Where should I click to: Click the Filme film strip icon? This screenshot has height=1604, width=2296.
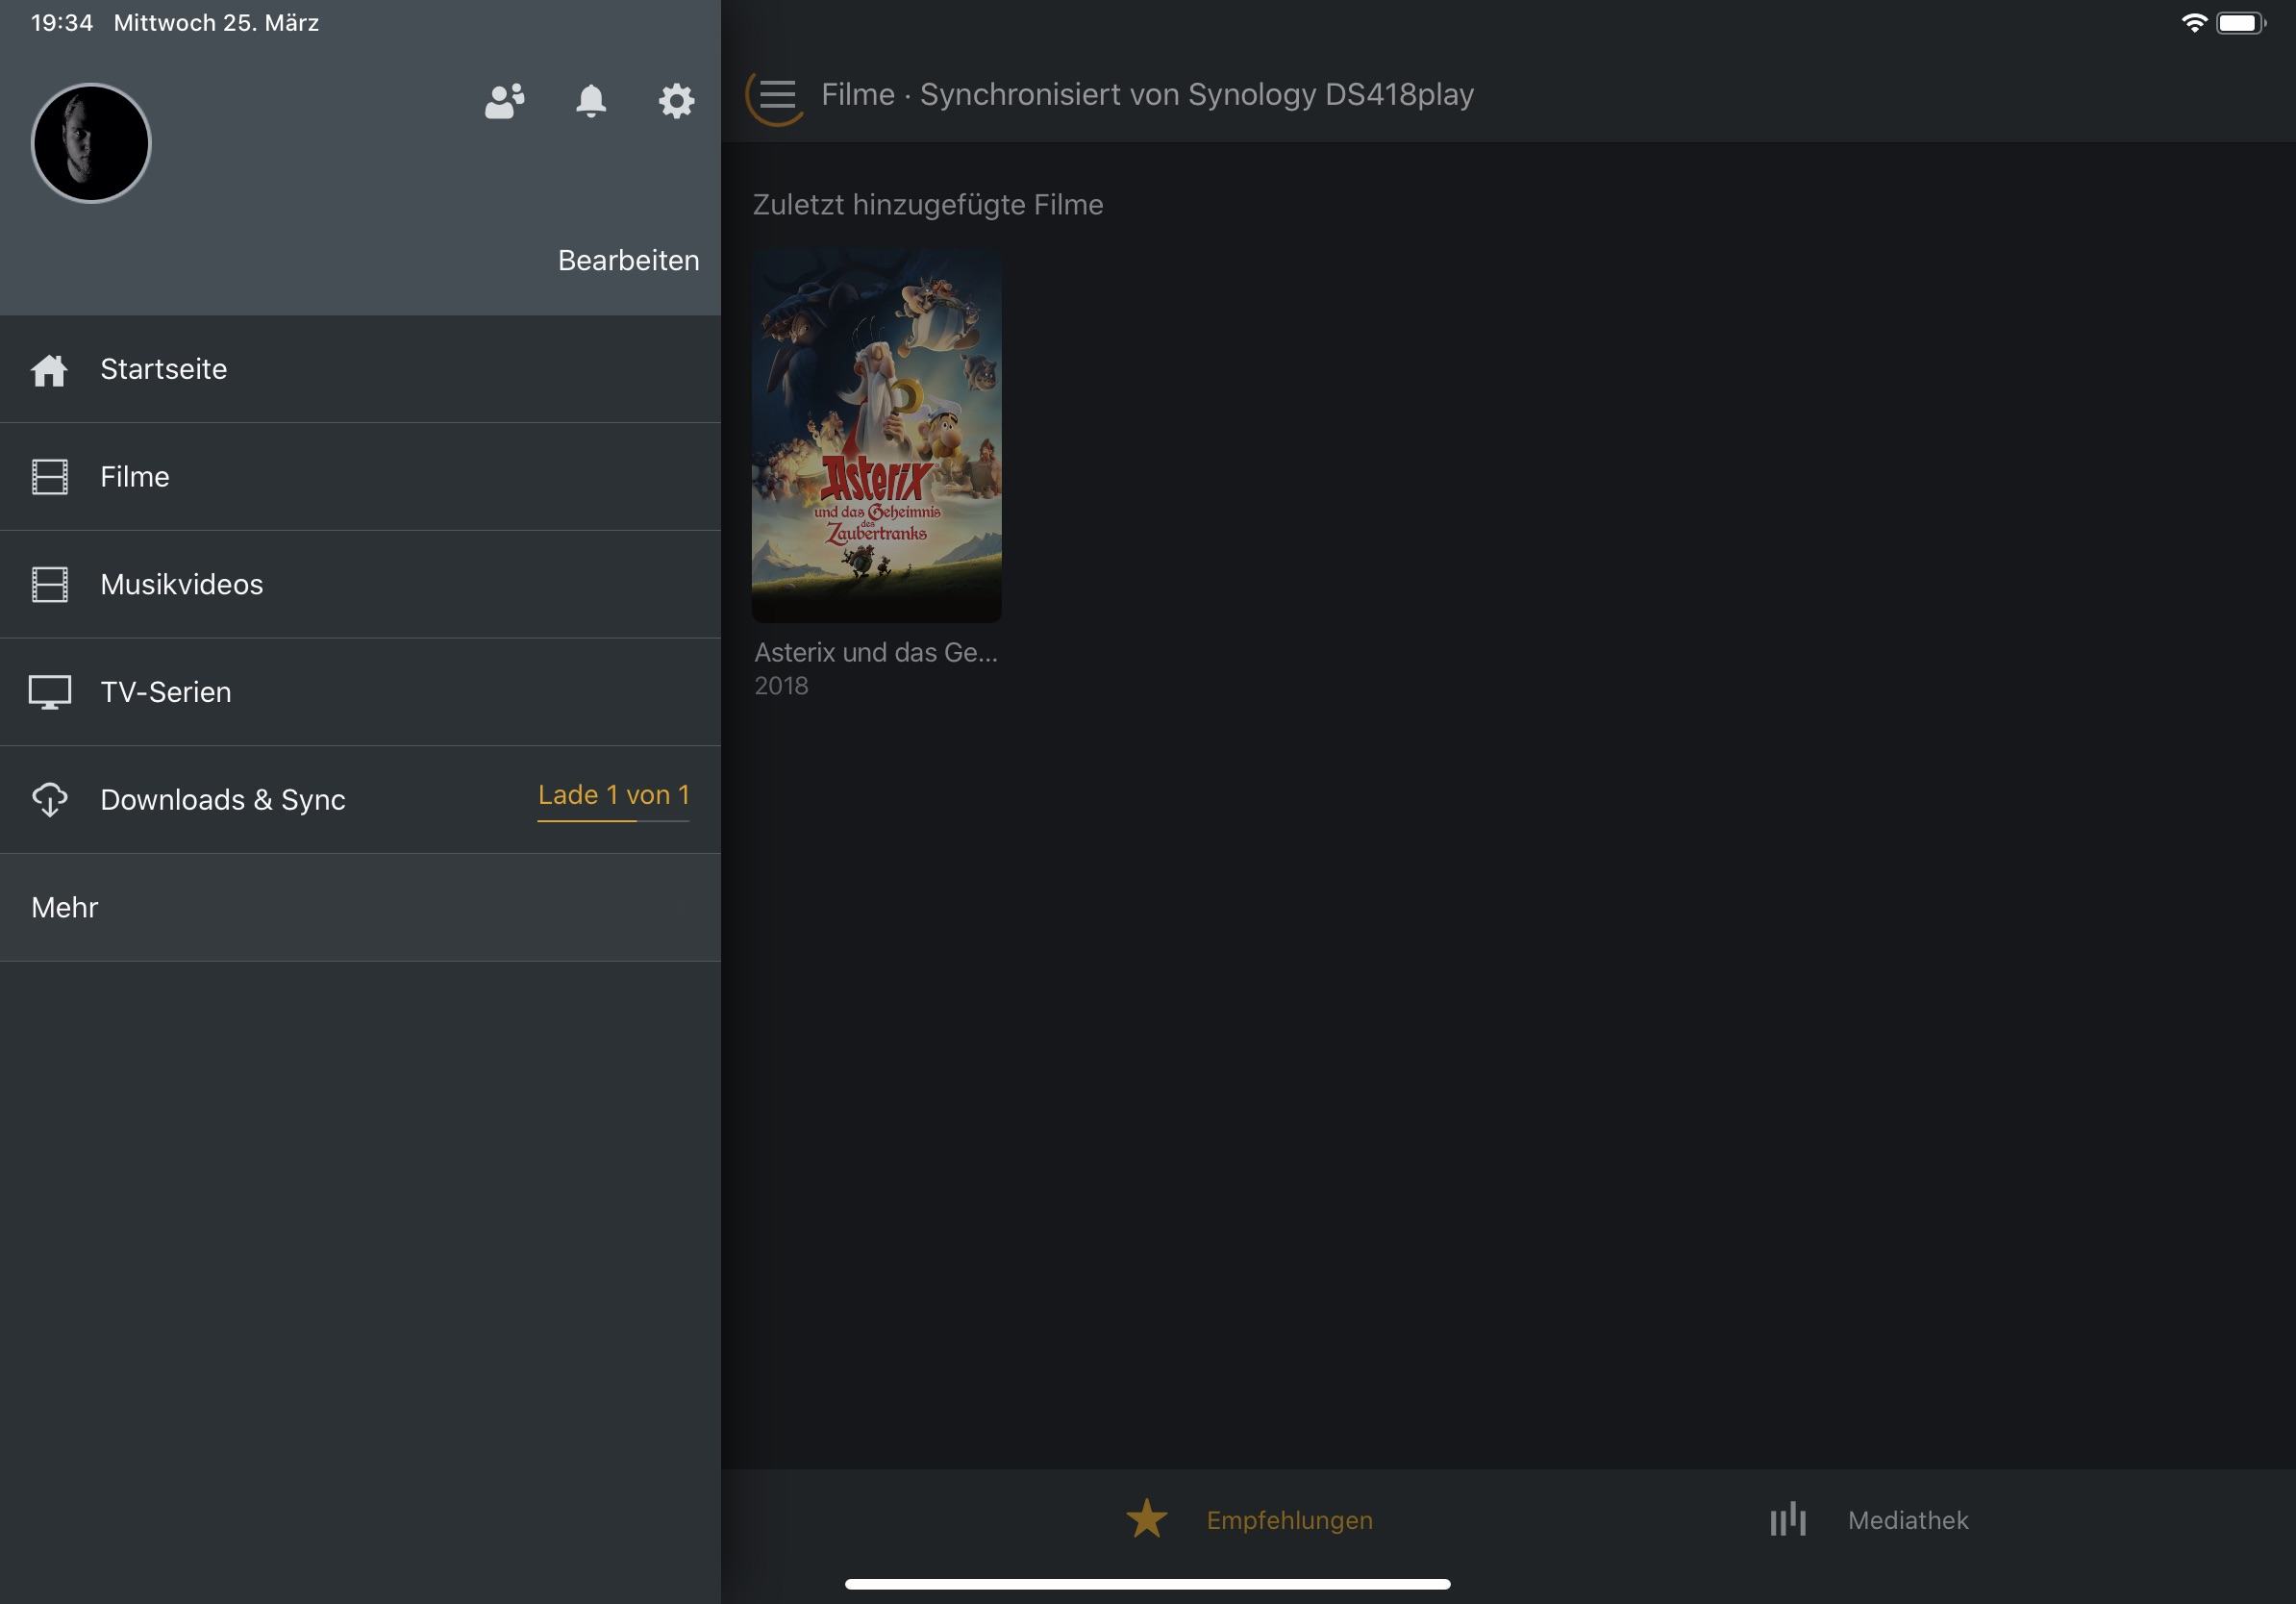click(x=49, y=477)
